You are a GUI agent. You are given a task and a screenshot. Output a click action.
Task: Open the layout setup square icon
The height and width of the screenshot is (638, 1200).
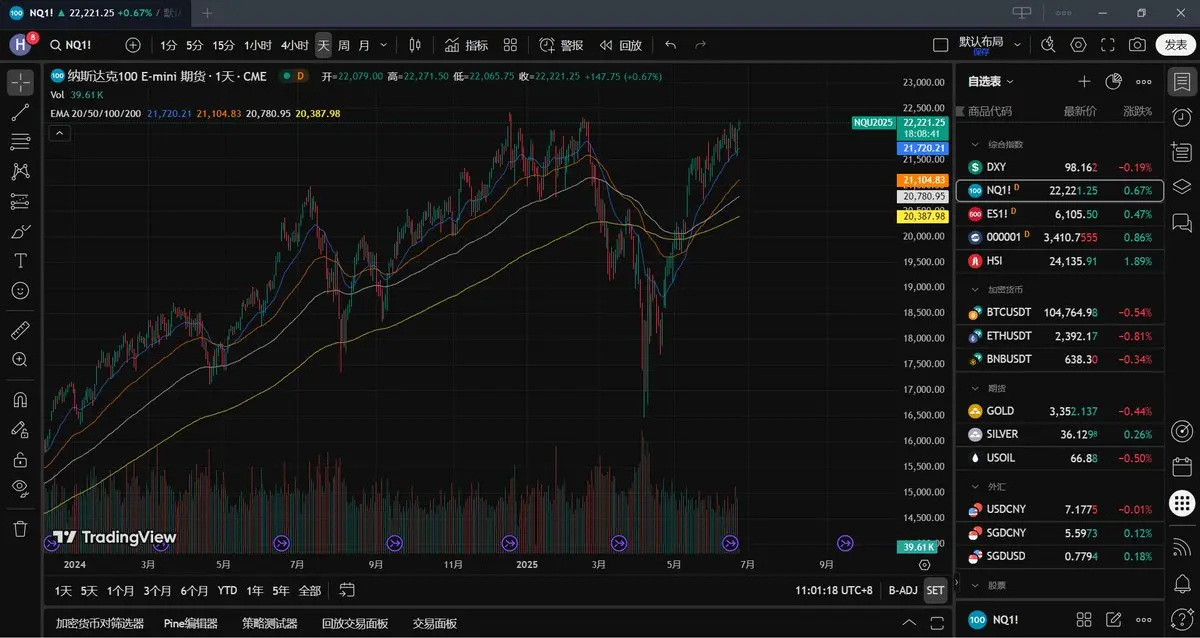[x=939, y=45]
